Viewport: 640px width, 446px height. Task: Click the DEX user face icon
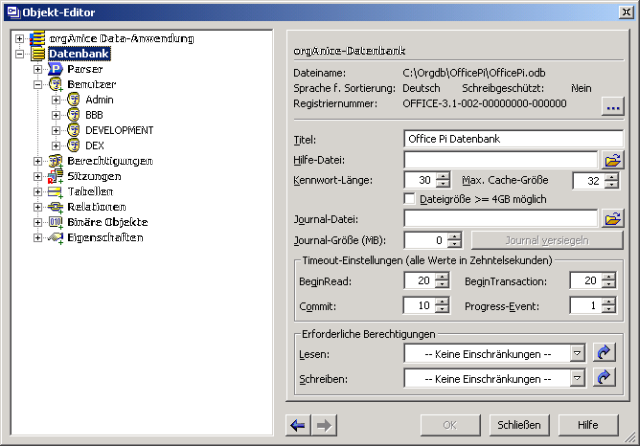[x=73, y=146]
